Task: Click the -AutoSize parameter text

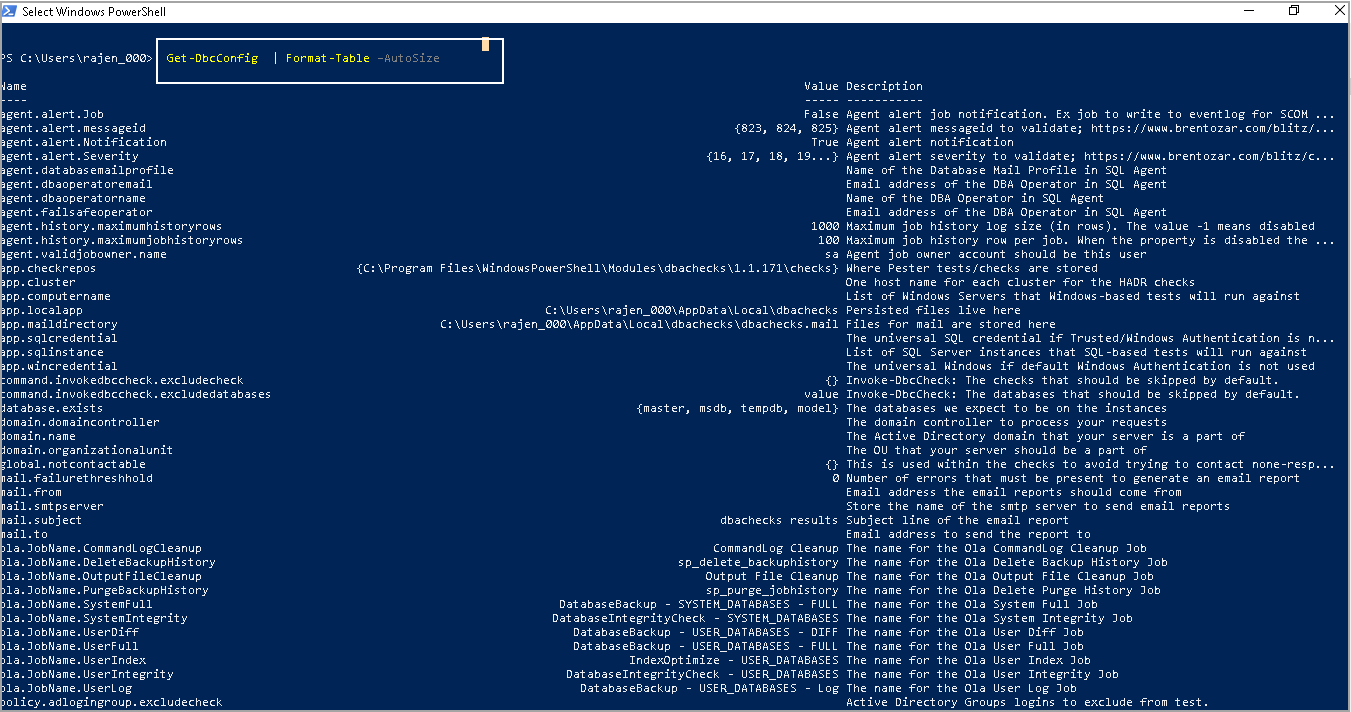Action: (408, 58)
